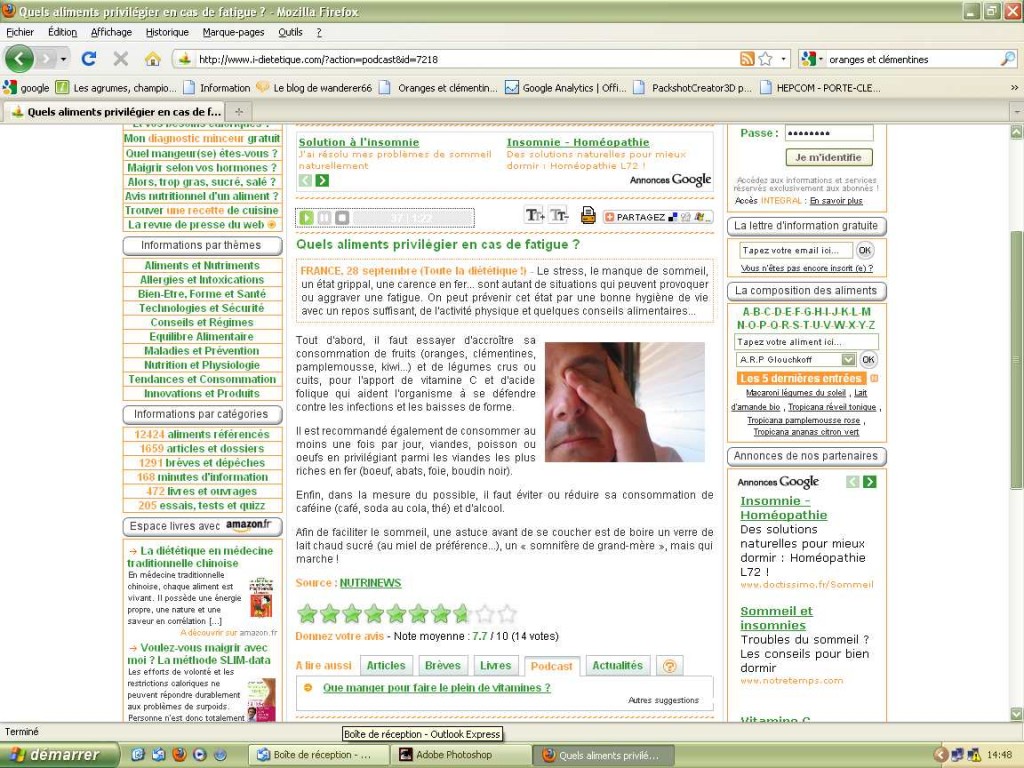Viewport: 1024px width, 768px height.
Task: Stop the podcast audio player
Action: [x=342, y=217]
